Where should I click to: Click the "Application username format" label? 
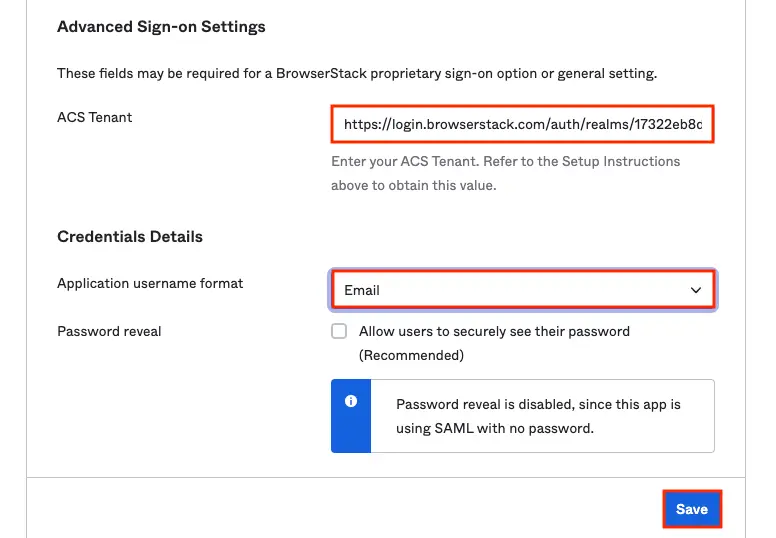pyautogui.click(x=150, y=283)
